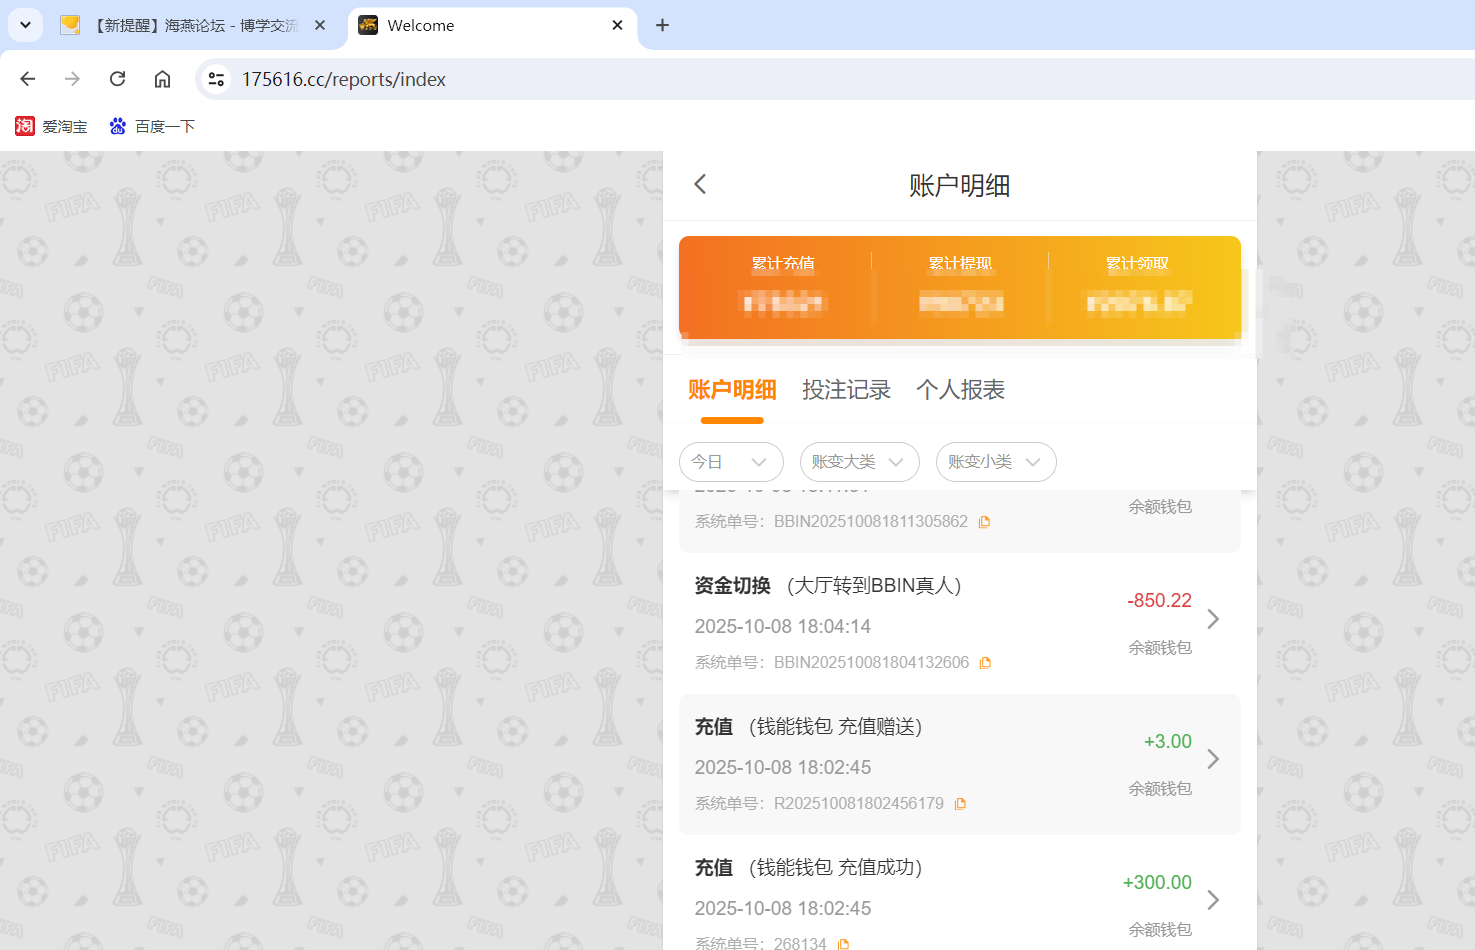Click the site information icon in the address bar
This screenshot has height=950, width=1475.
pyautogui.click(x=216, y=79)
